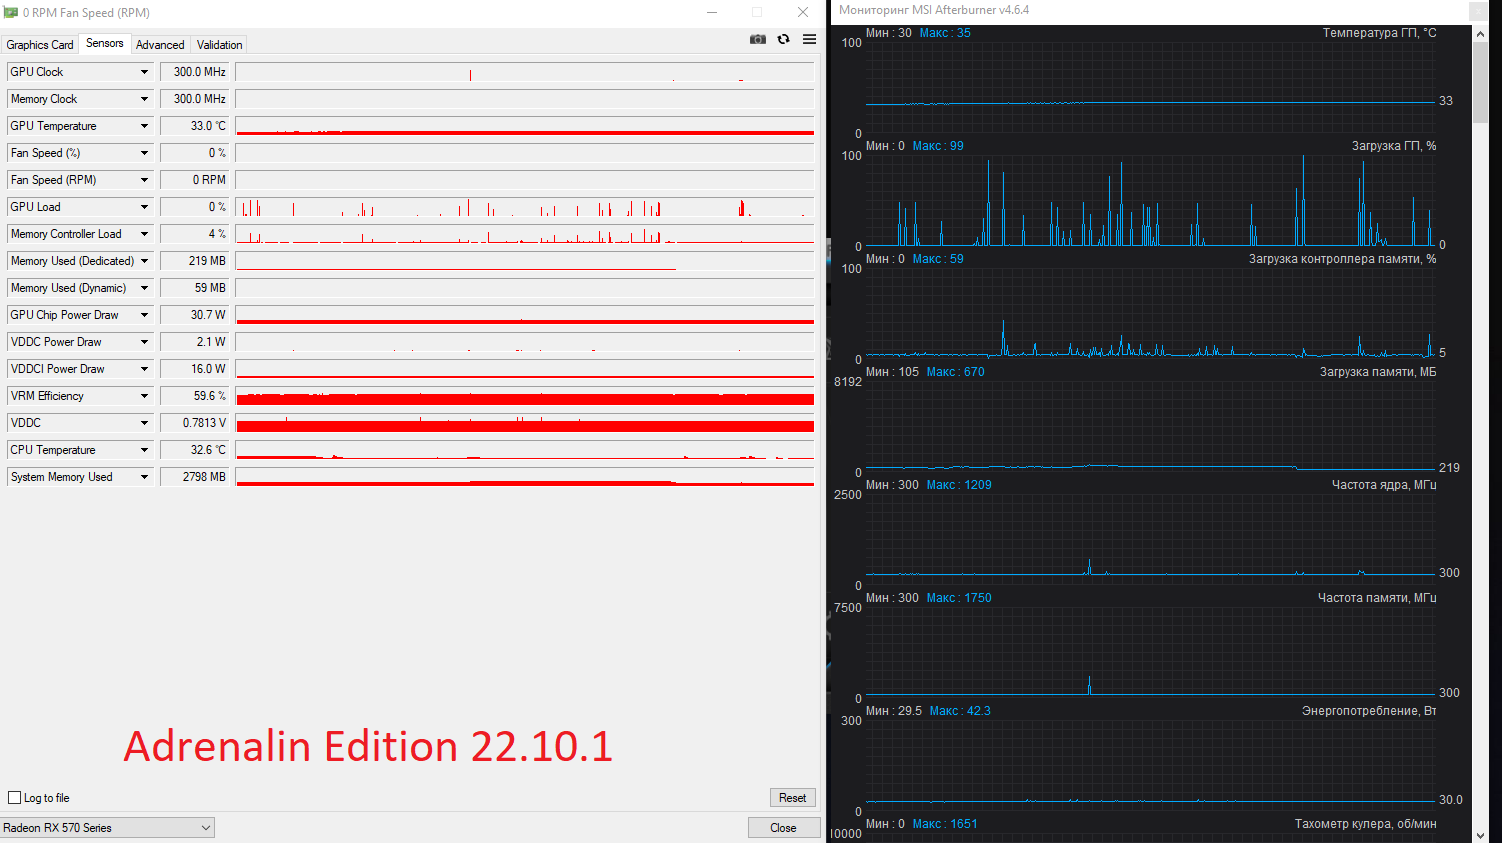Switch to the Graphics Card tab
The width and height of the screenshot is (1502, 843).
pyautogui.click(x=40, y=45)
